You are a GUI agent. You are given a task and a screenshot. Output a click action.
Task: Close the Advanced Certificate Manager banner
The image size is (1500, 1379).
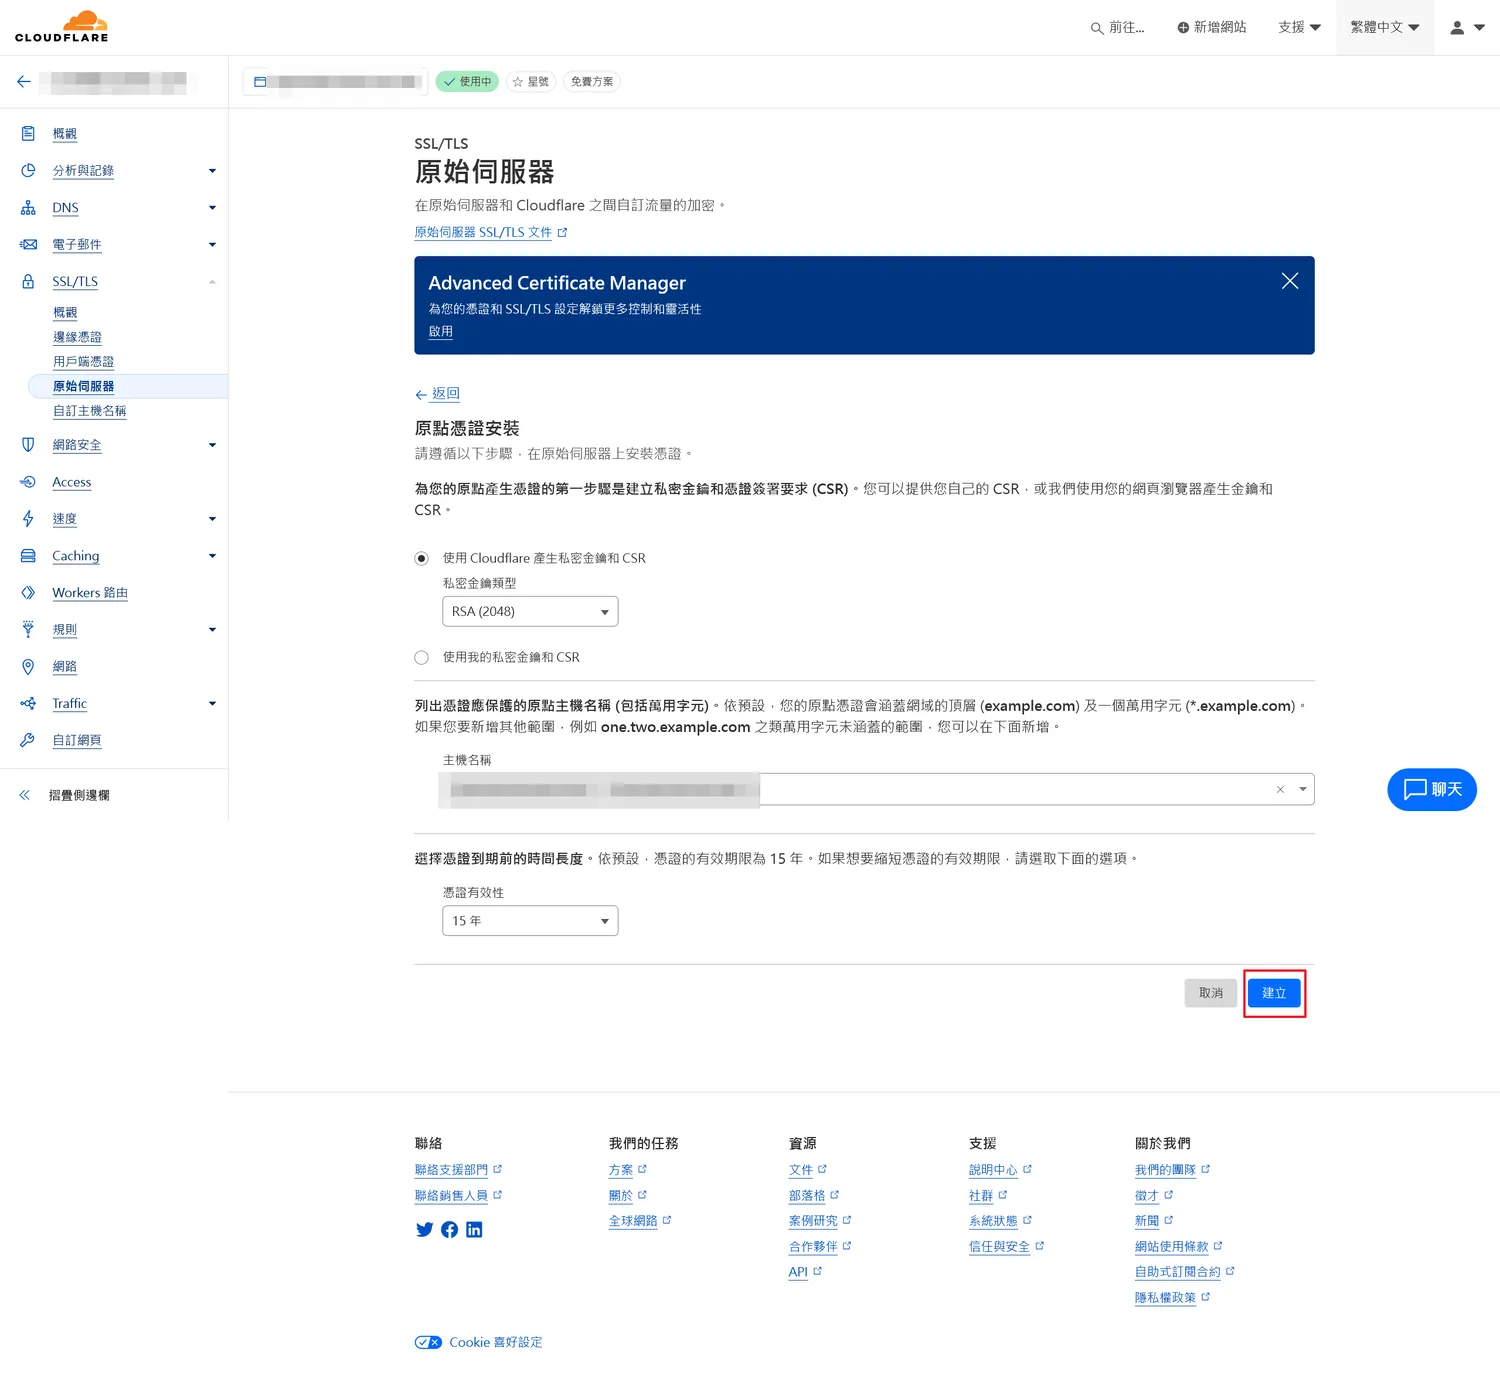1289,282
